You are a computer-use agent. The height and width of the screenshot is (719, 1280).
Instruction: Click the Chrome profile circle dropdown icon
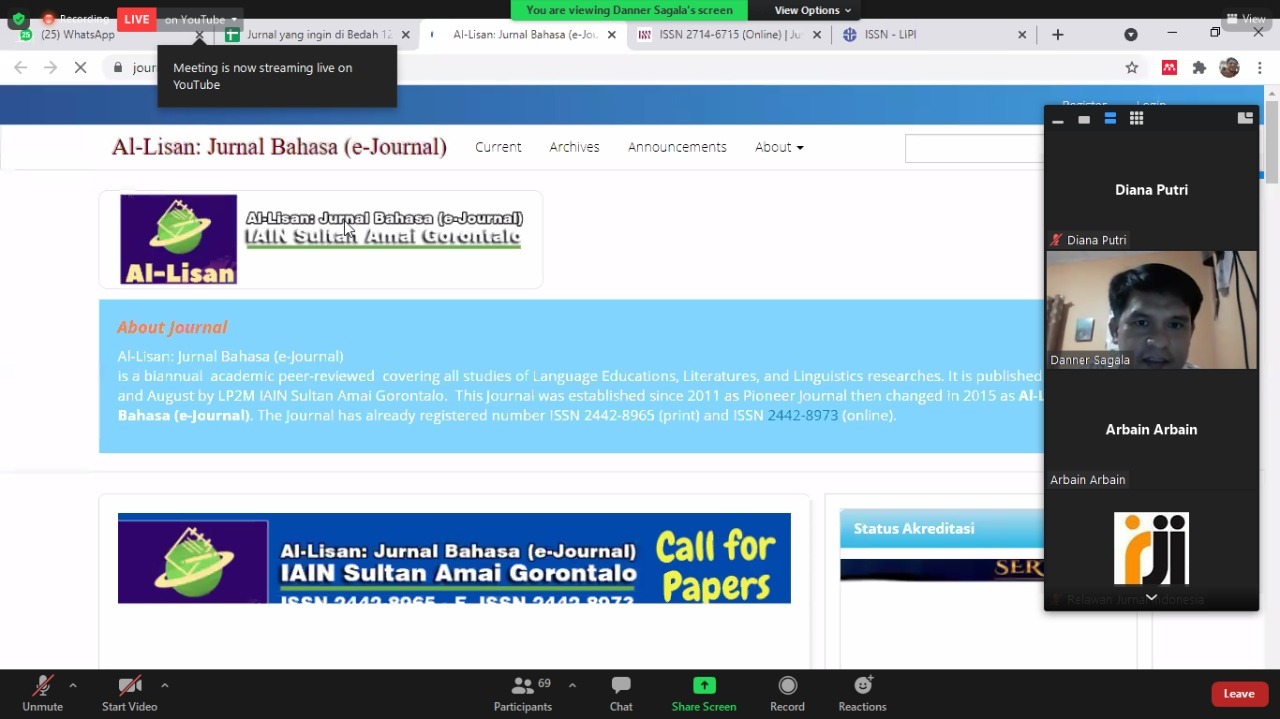(x=1131, y=34)
